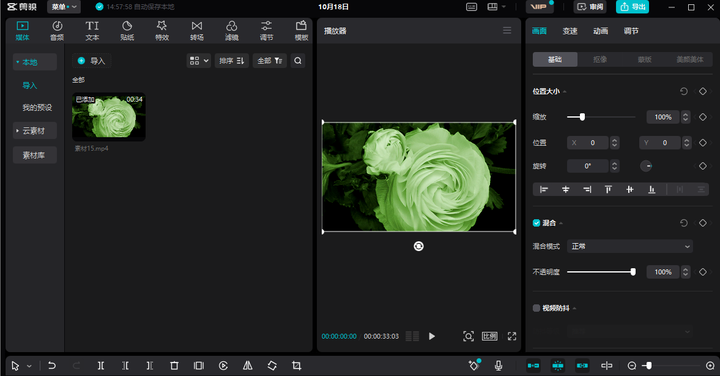Add keyframe diamond for 不透明度 opacity

tap(703, 272)
